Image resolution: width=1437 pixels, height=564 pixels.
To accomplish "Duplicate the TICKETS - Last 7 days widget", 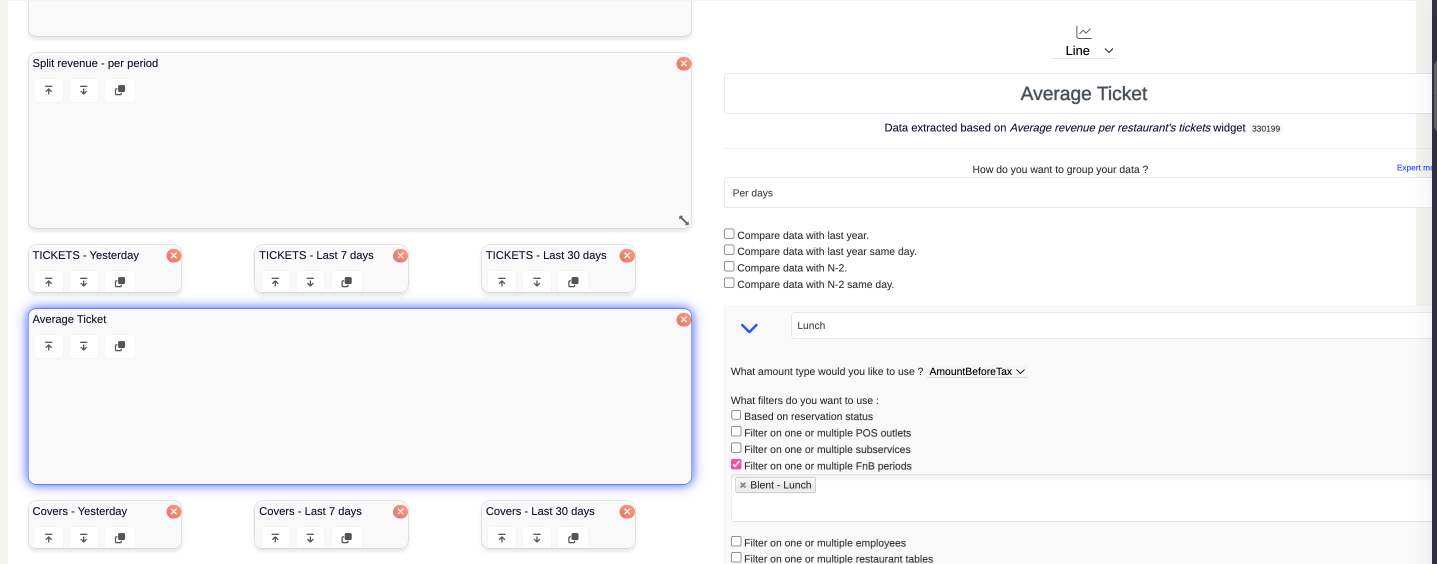I will click(346, 282).
